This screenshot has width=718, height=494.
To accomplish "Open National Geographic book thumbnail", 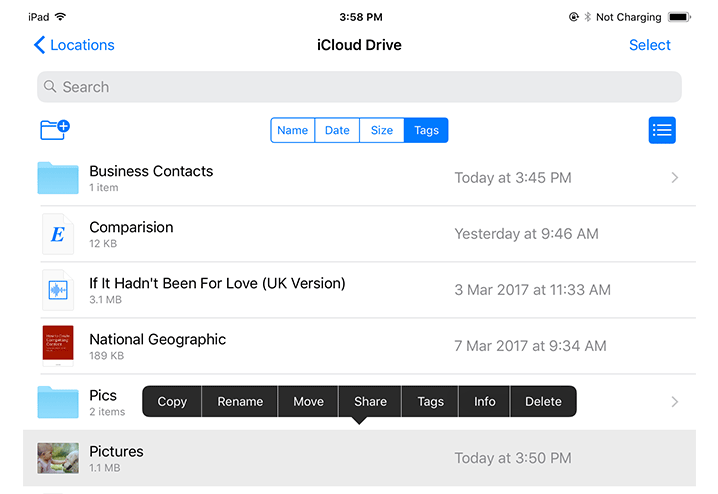I will click(58, 346).
